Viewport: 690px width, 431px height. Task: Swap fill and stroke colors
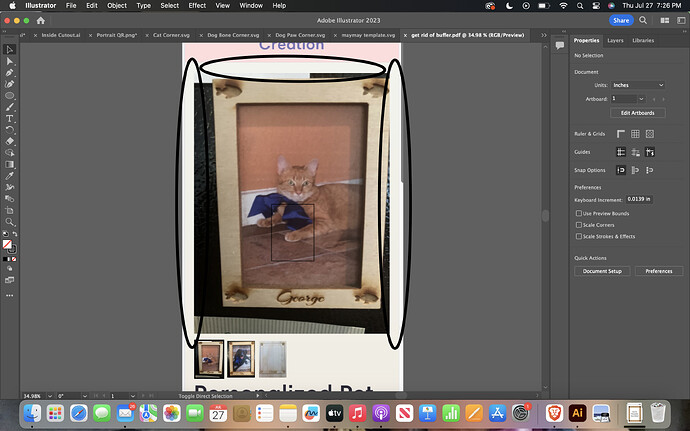(15, 234)
